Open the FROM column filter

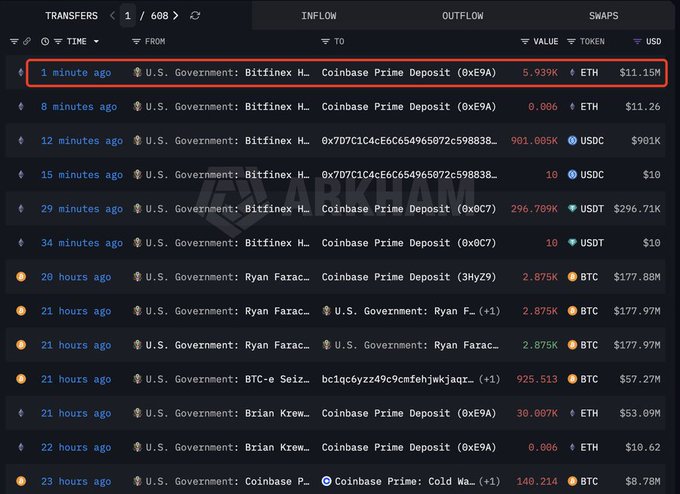coord(136,41)
